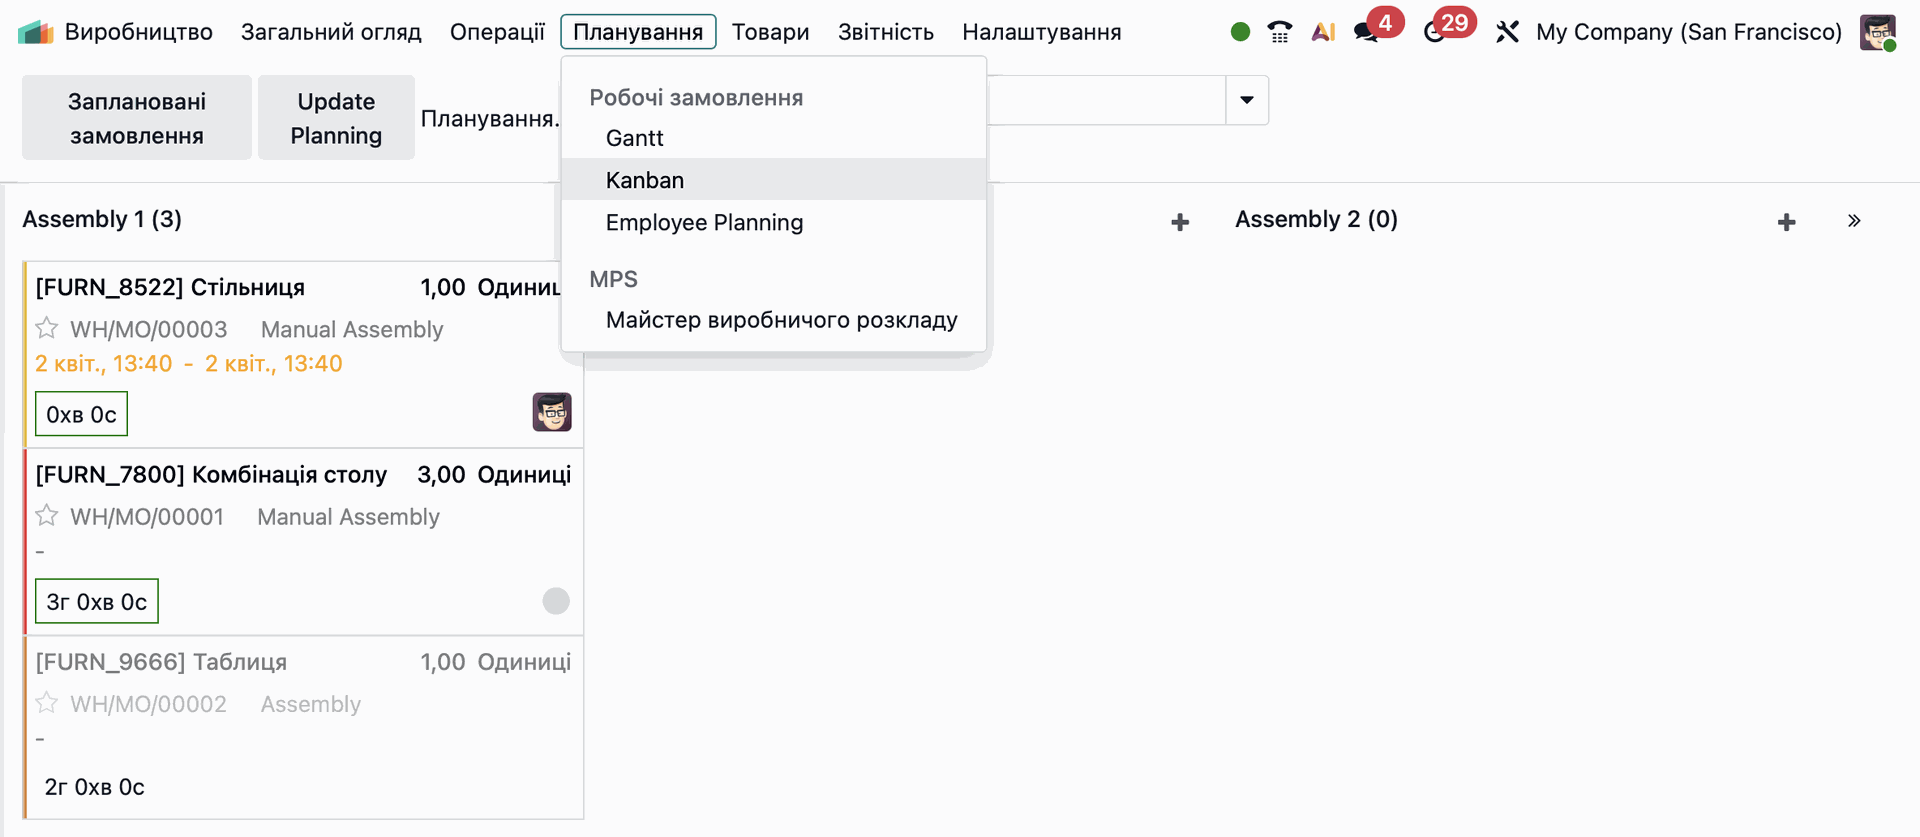
Task: Click the AI assistant icon
Action: pyautogui.click(x=1323, y=32)
